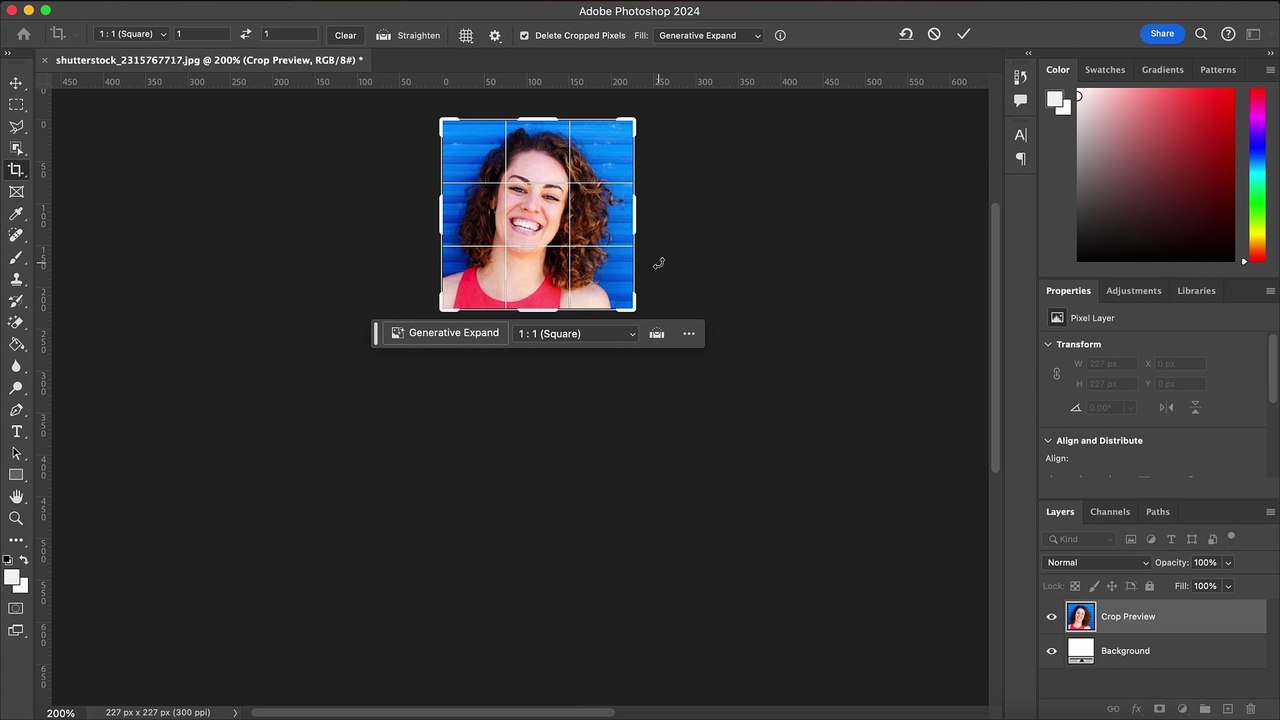Viewport: 1280px width, 720px height.
Task: Switch to the Adjustments tab
Action: tap(1134, 291)
